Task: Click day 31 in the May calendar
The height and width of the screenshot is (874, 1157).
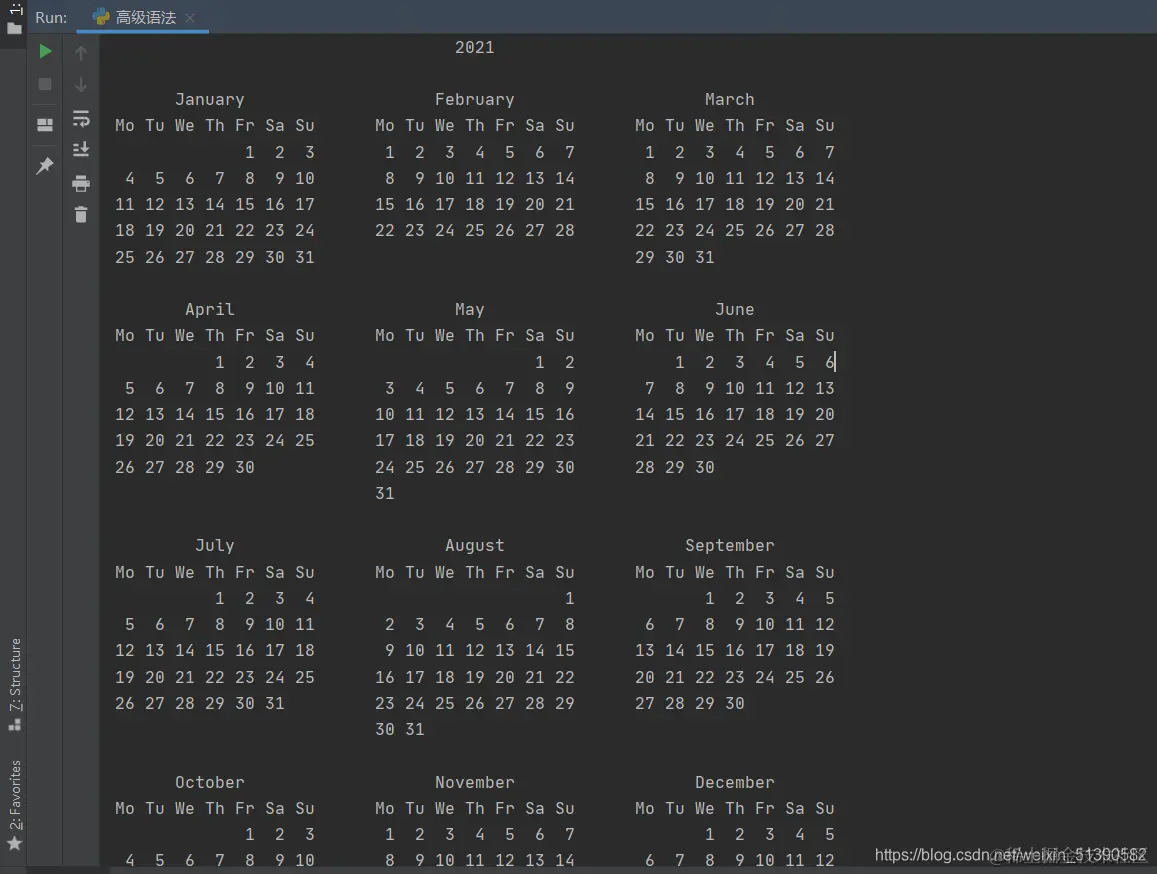Action: pyautogui.click(x=384, y=493)
